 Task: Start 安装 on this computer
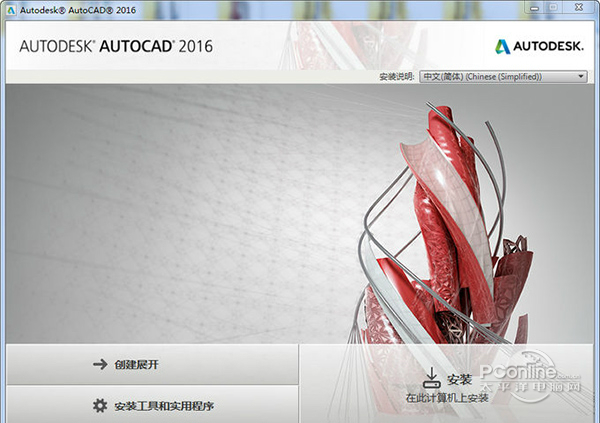pos(447,384)
